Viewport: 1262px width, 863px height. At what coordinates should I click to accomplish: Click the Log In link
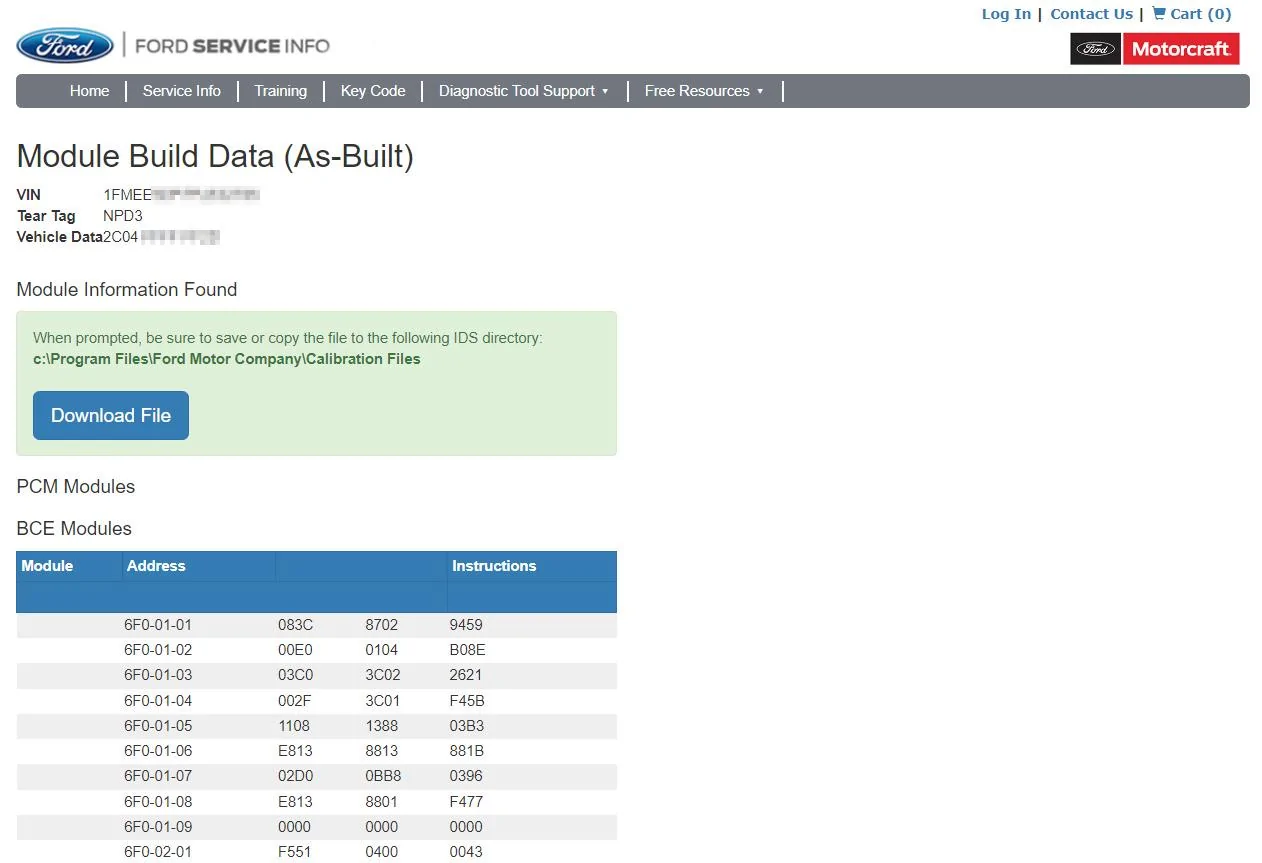point(1006,14)
